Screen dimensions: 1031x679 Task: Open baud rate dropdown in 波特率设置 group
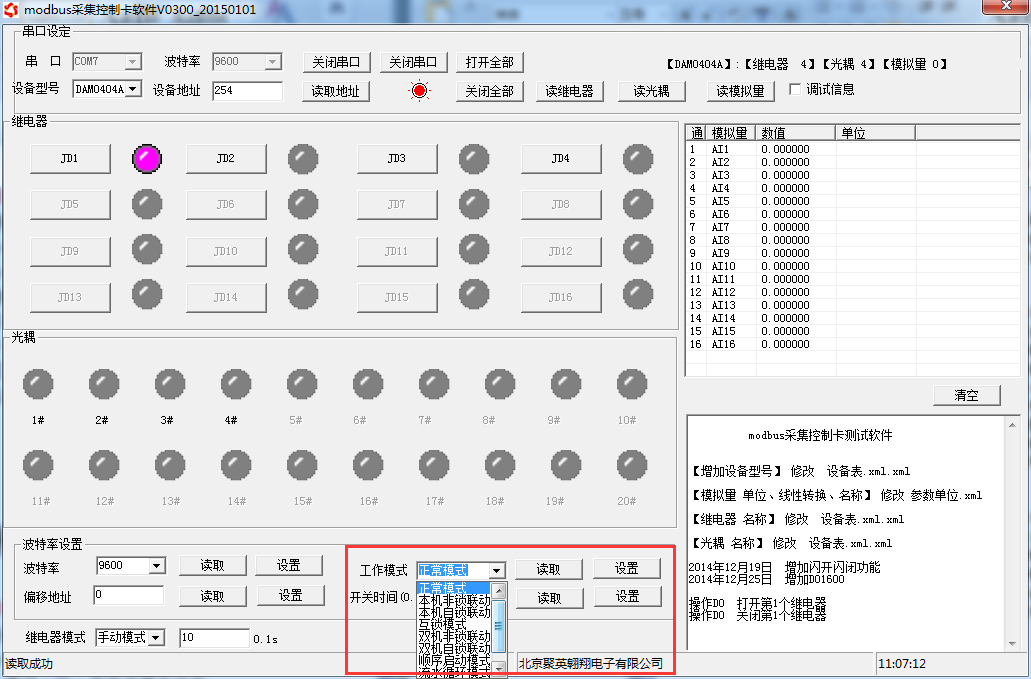156,566
